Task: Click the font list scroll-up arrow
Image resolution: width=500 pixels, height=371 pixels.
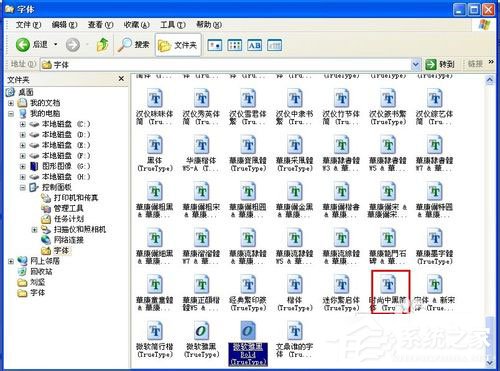Action: (x=489, y=80)
